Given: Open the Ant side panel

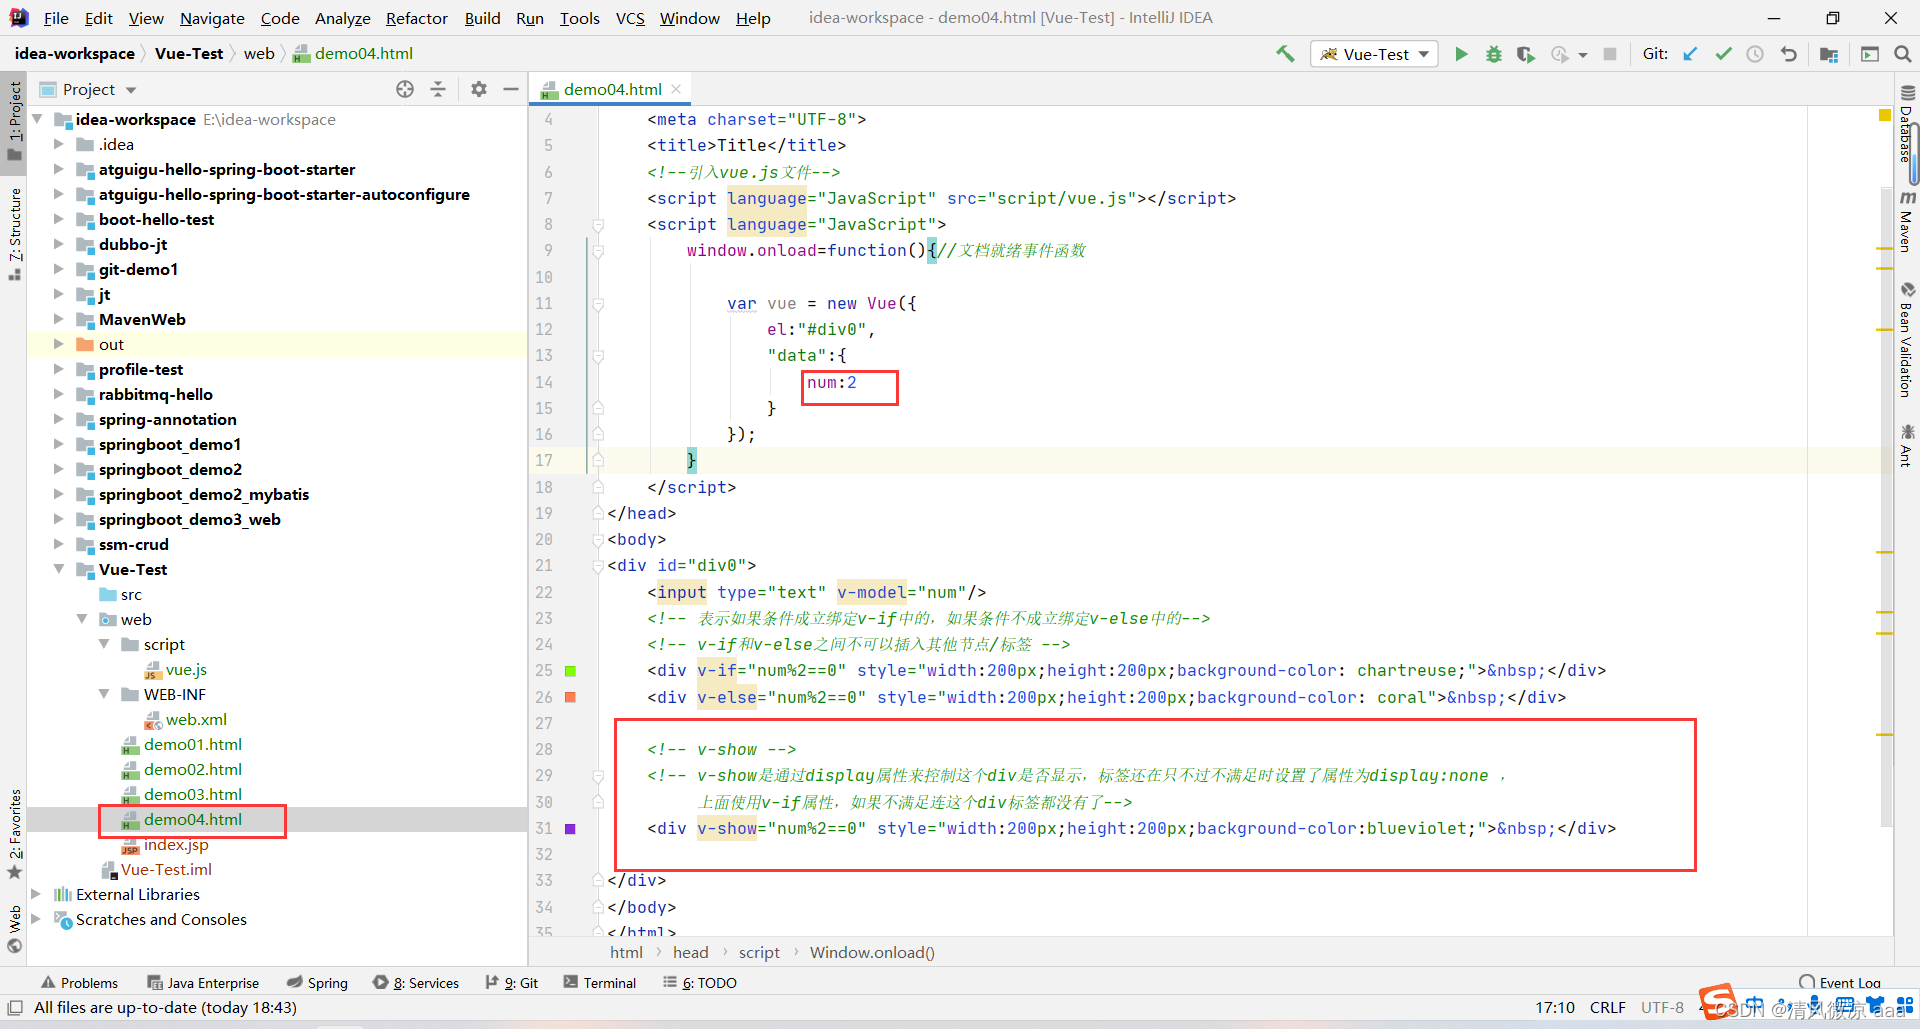Looking at the screenshot, I should pyautogui.click(x=1907, y=446).
